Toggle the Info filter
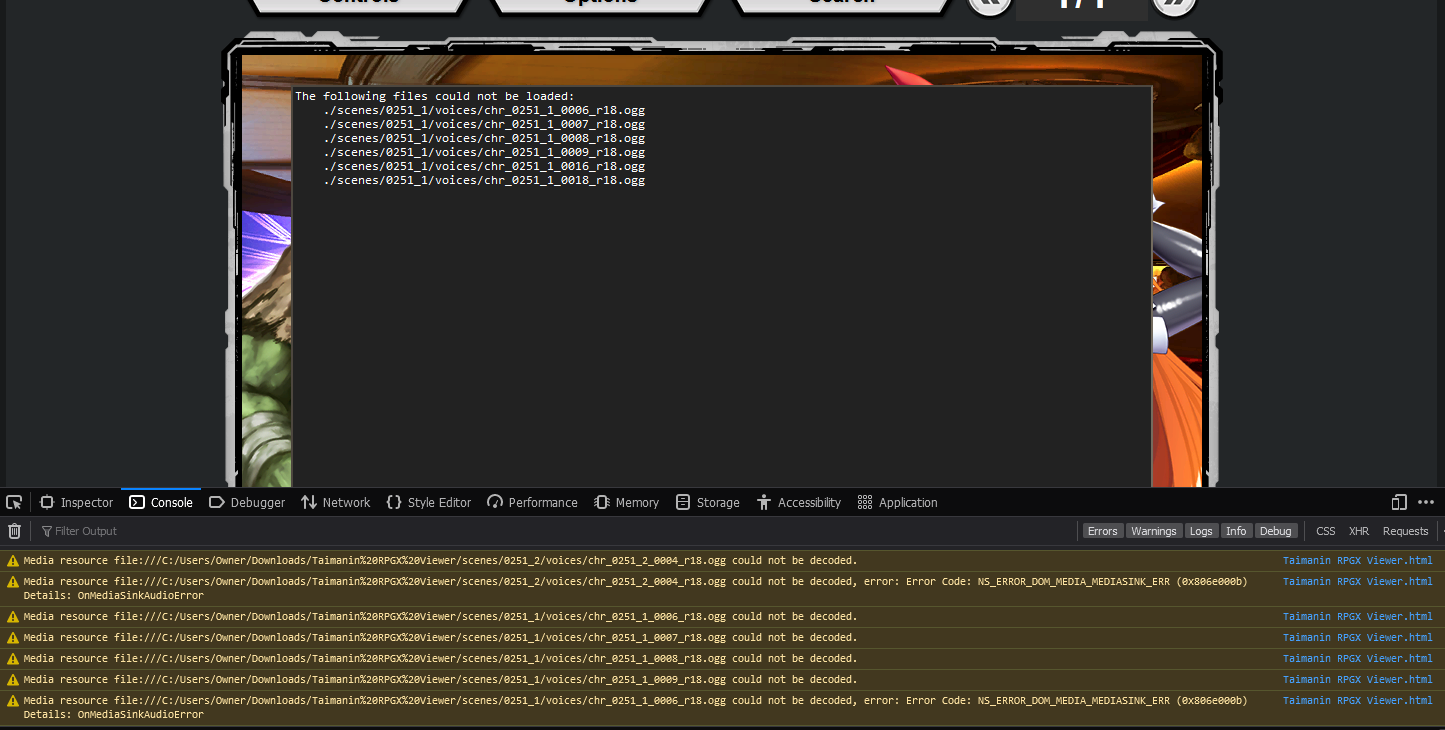 pos(1236,531)
